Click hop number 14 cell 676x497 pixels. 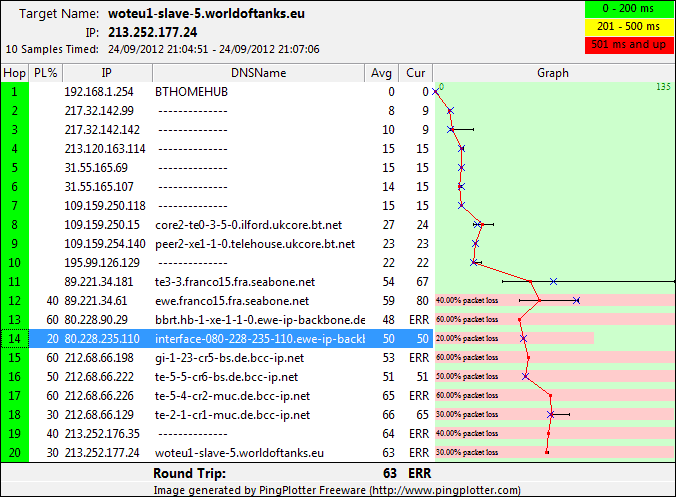coord(15,339)
